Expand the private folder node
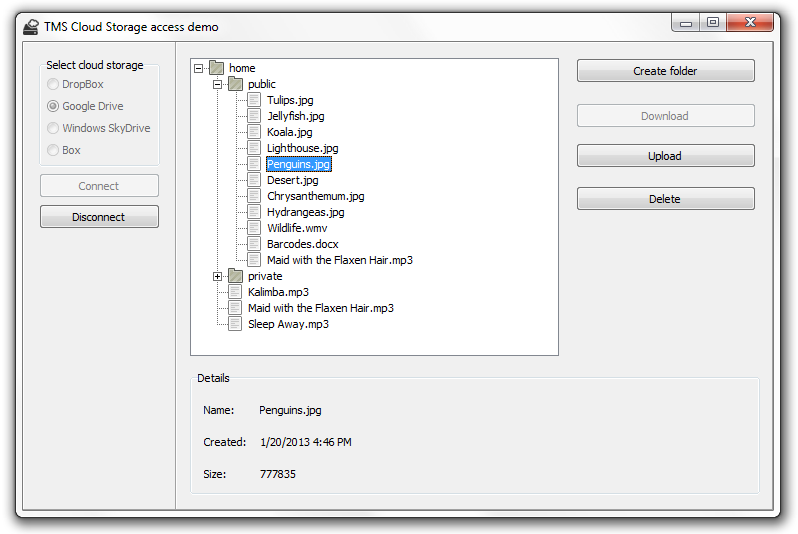The height and width of the screenshot is (534, 798). click(217, 276)
